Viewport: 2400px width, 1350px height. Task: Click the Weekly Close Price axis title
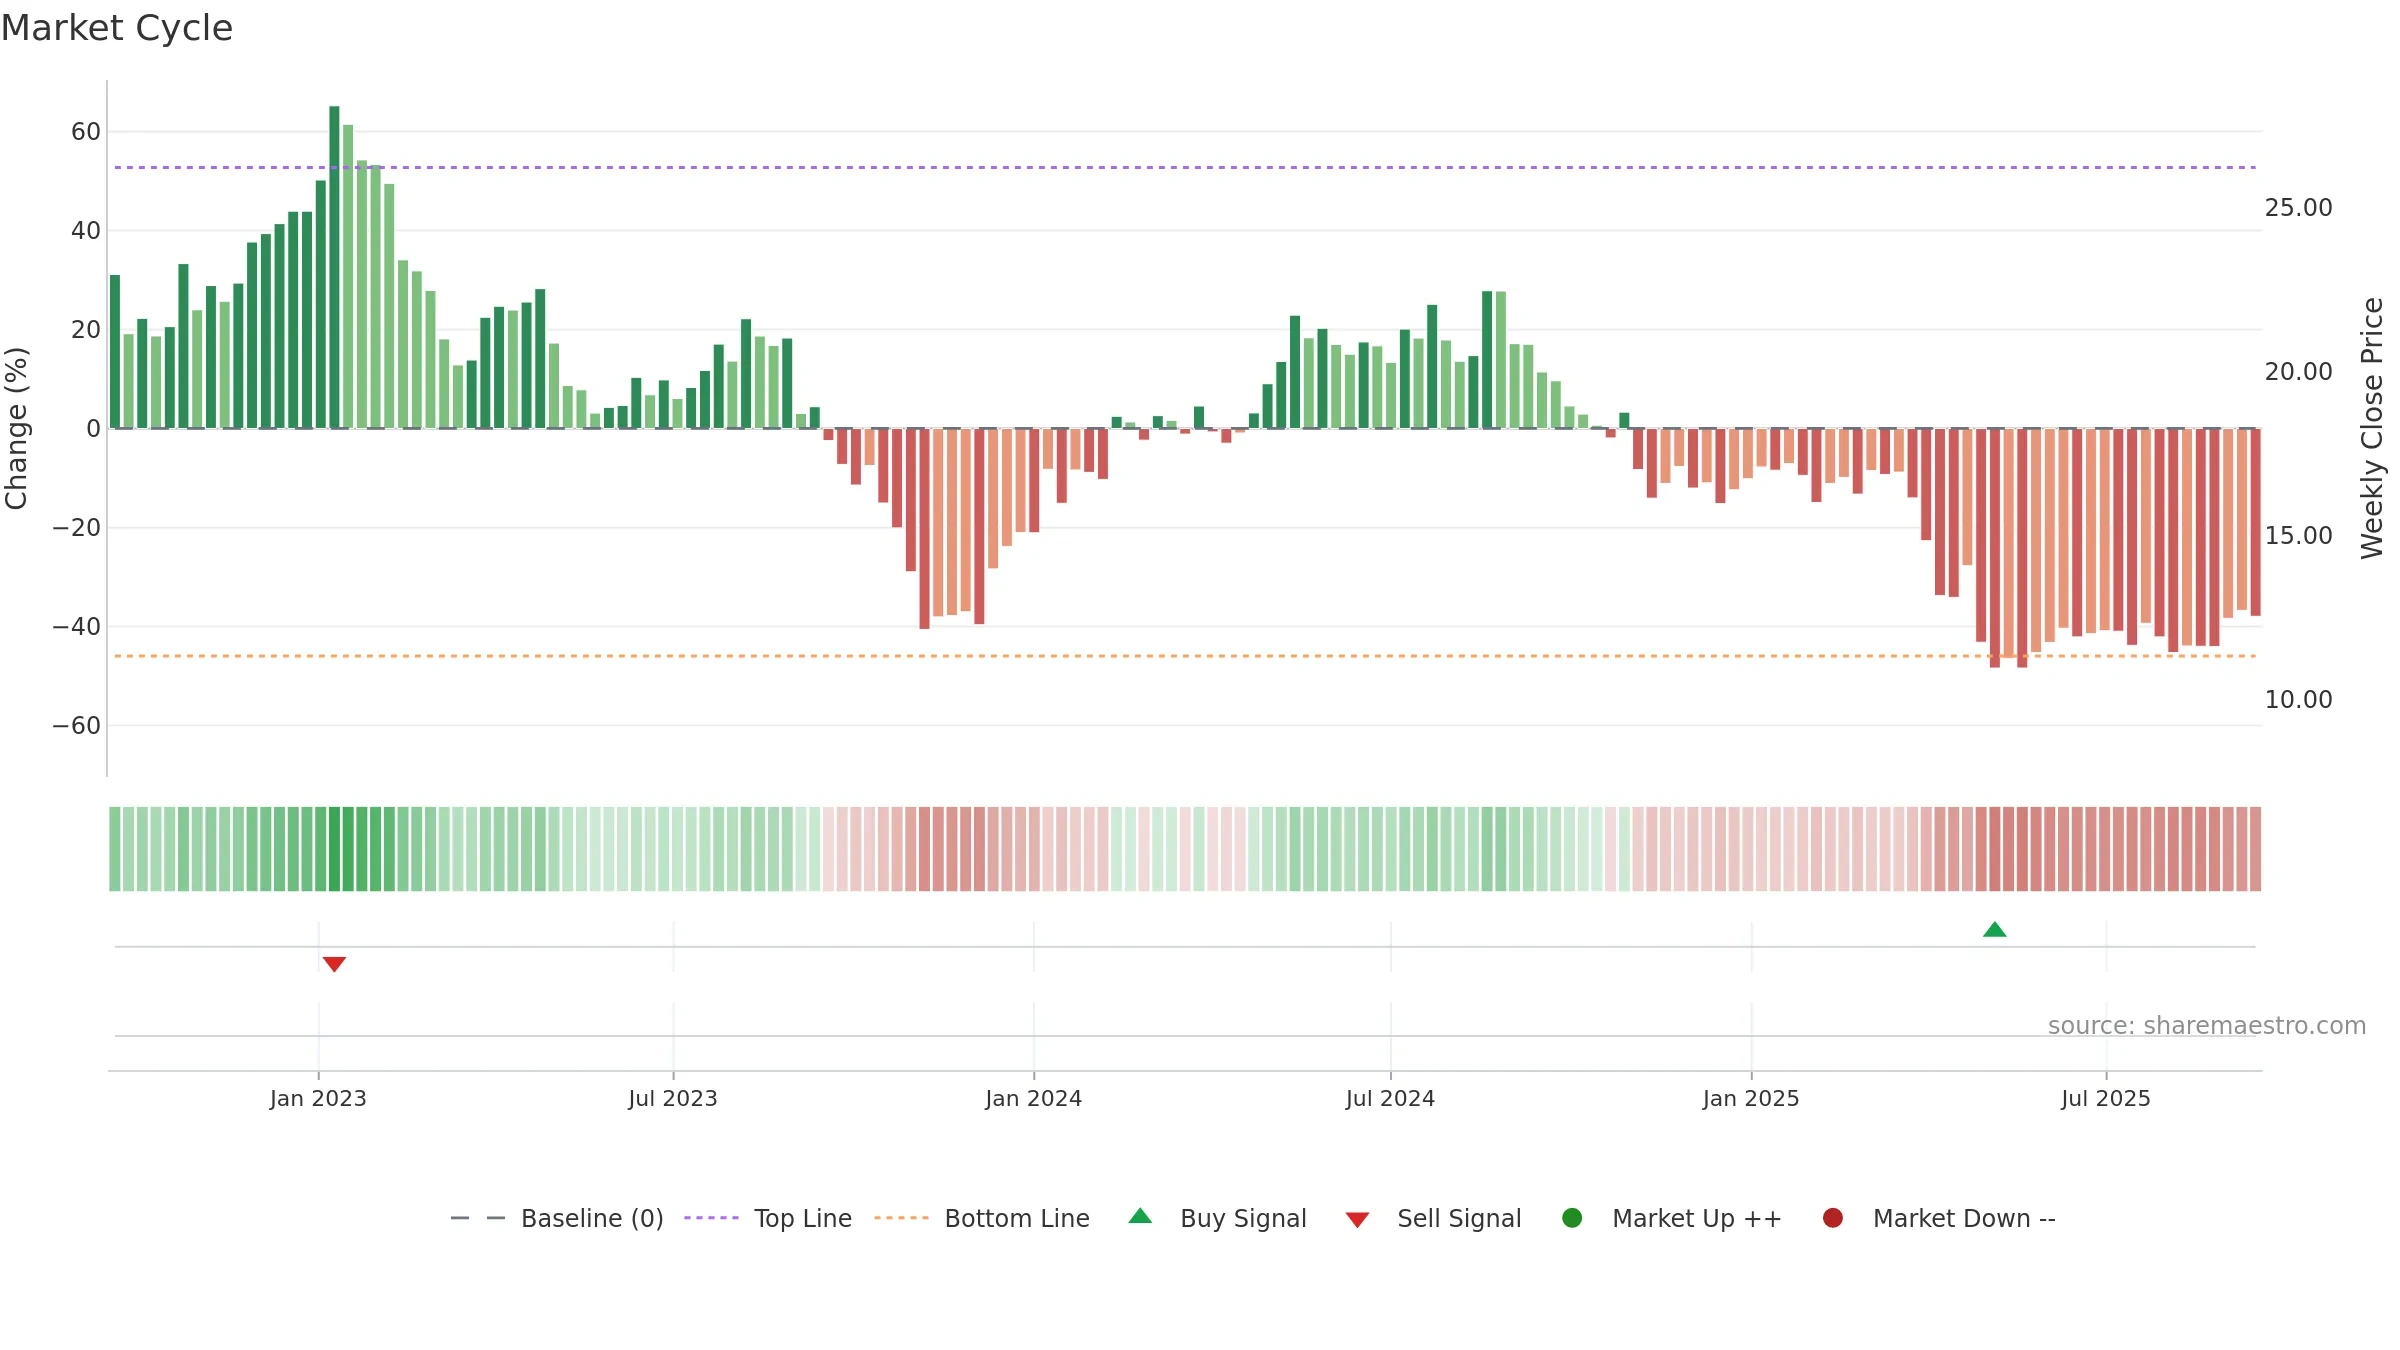[x=2372, y=428]
